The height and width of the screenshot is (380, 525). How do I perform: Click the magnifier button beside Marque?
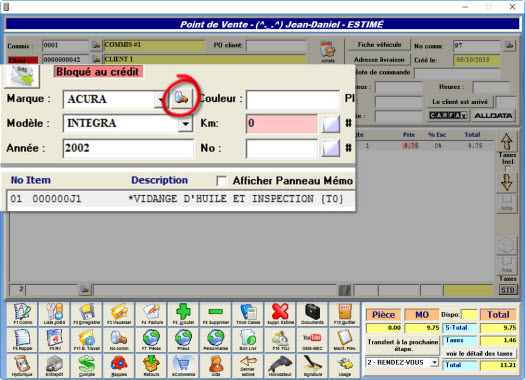point(181,98)
